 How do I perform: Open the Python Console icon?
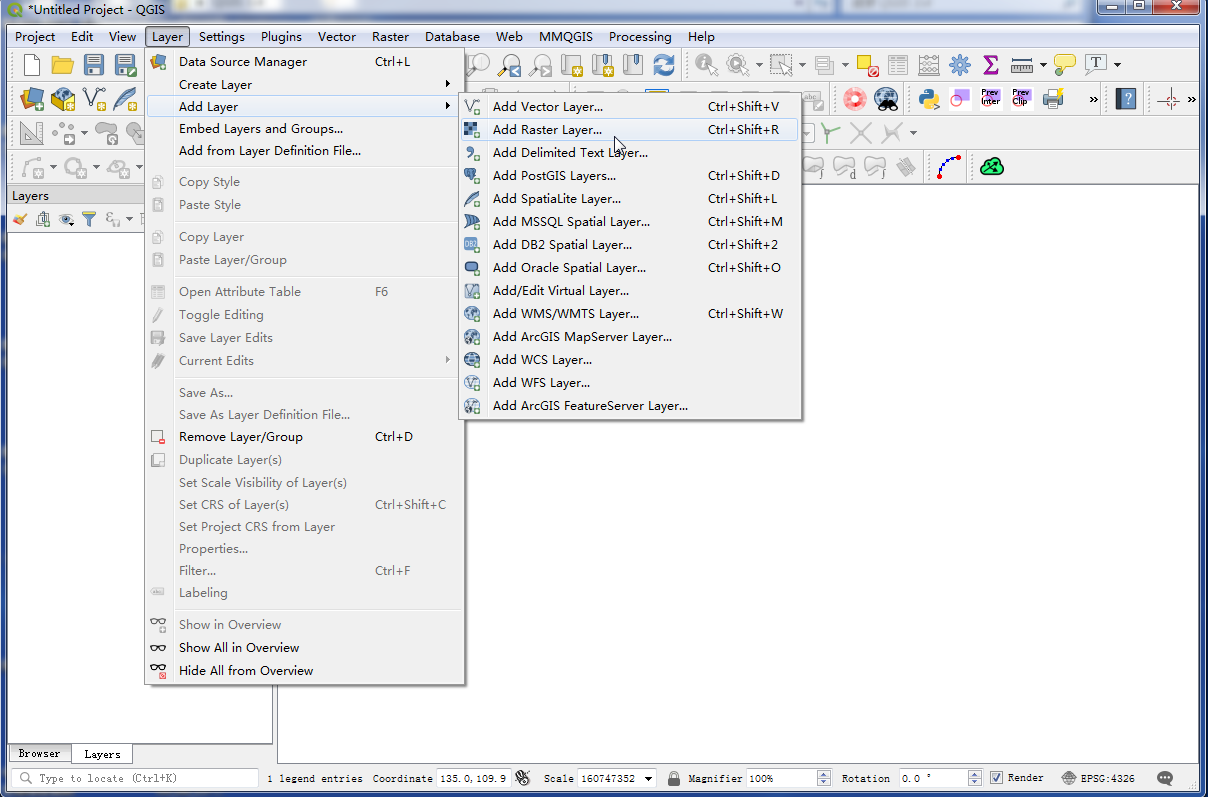coord(929,98)
